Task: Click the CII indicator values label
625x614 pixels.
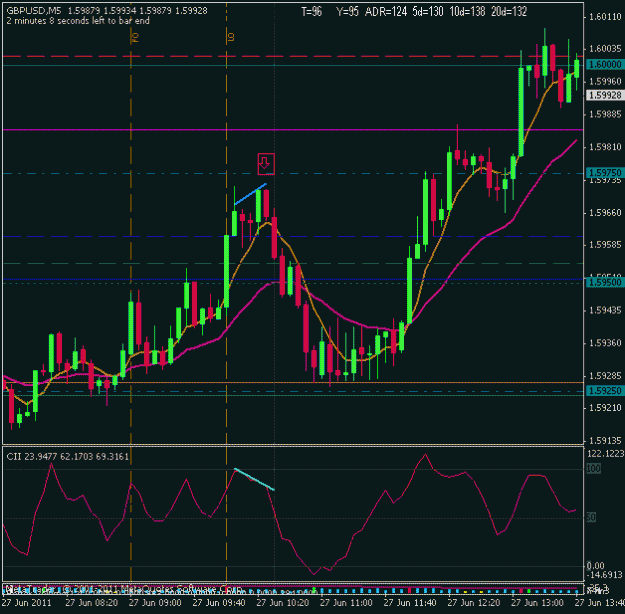Action: (67, 456)
